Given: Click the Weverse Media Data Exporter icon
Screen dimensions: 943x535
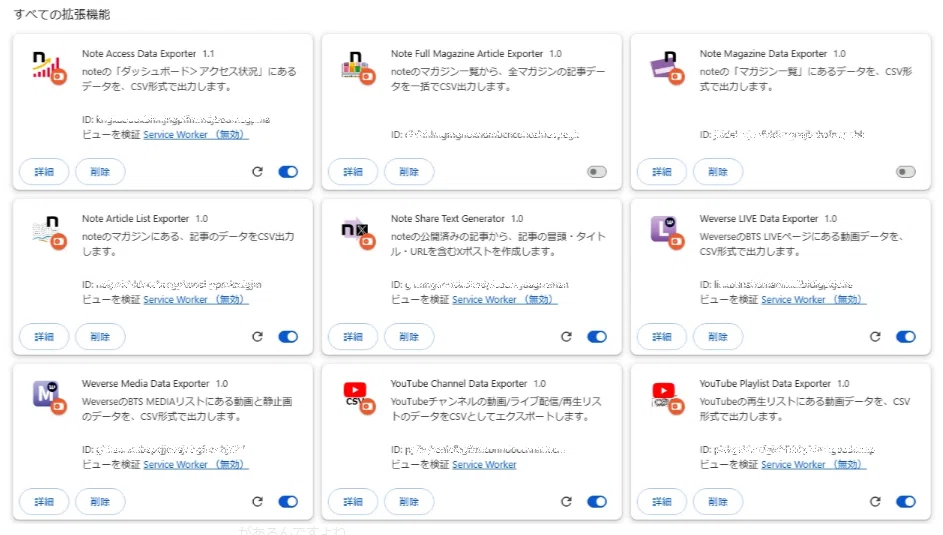Looking at the screenshot, I should point(49,398).
